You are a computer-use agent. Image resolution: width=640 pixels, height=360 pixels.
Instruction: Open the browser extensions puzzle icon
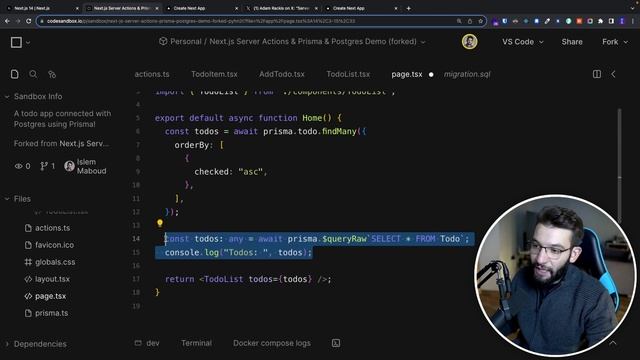600,21
